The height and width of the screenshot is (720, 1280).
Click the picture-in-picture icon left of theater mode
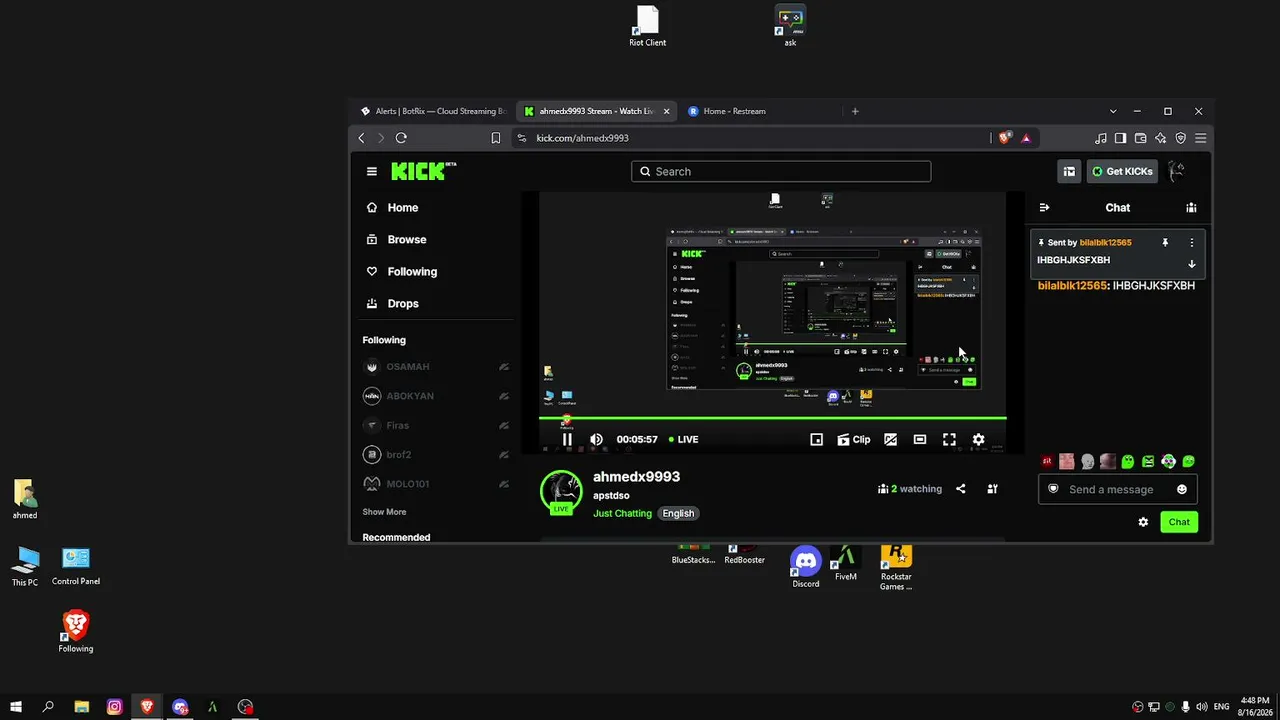pyautogui.click(x=890, y=439)
